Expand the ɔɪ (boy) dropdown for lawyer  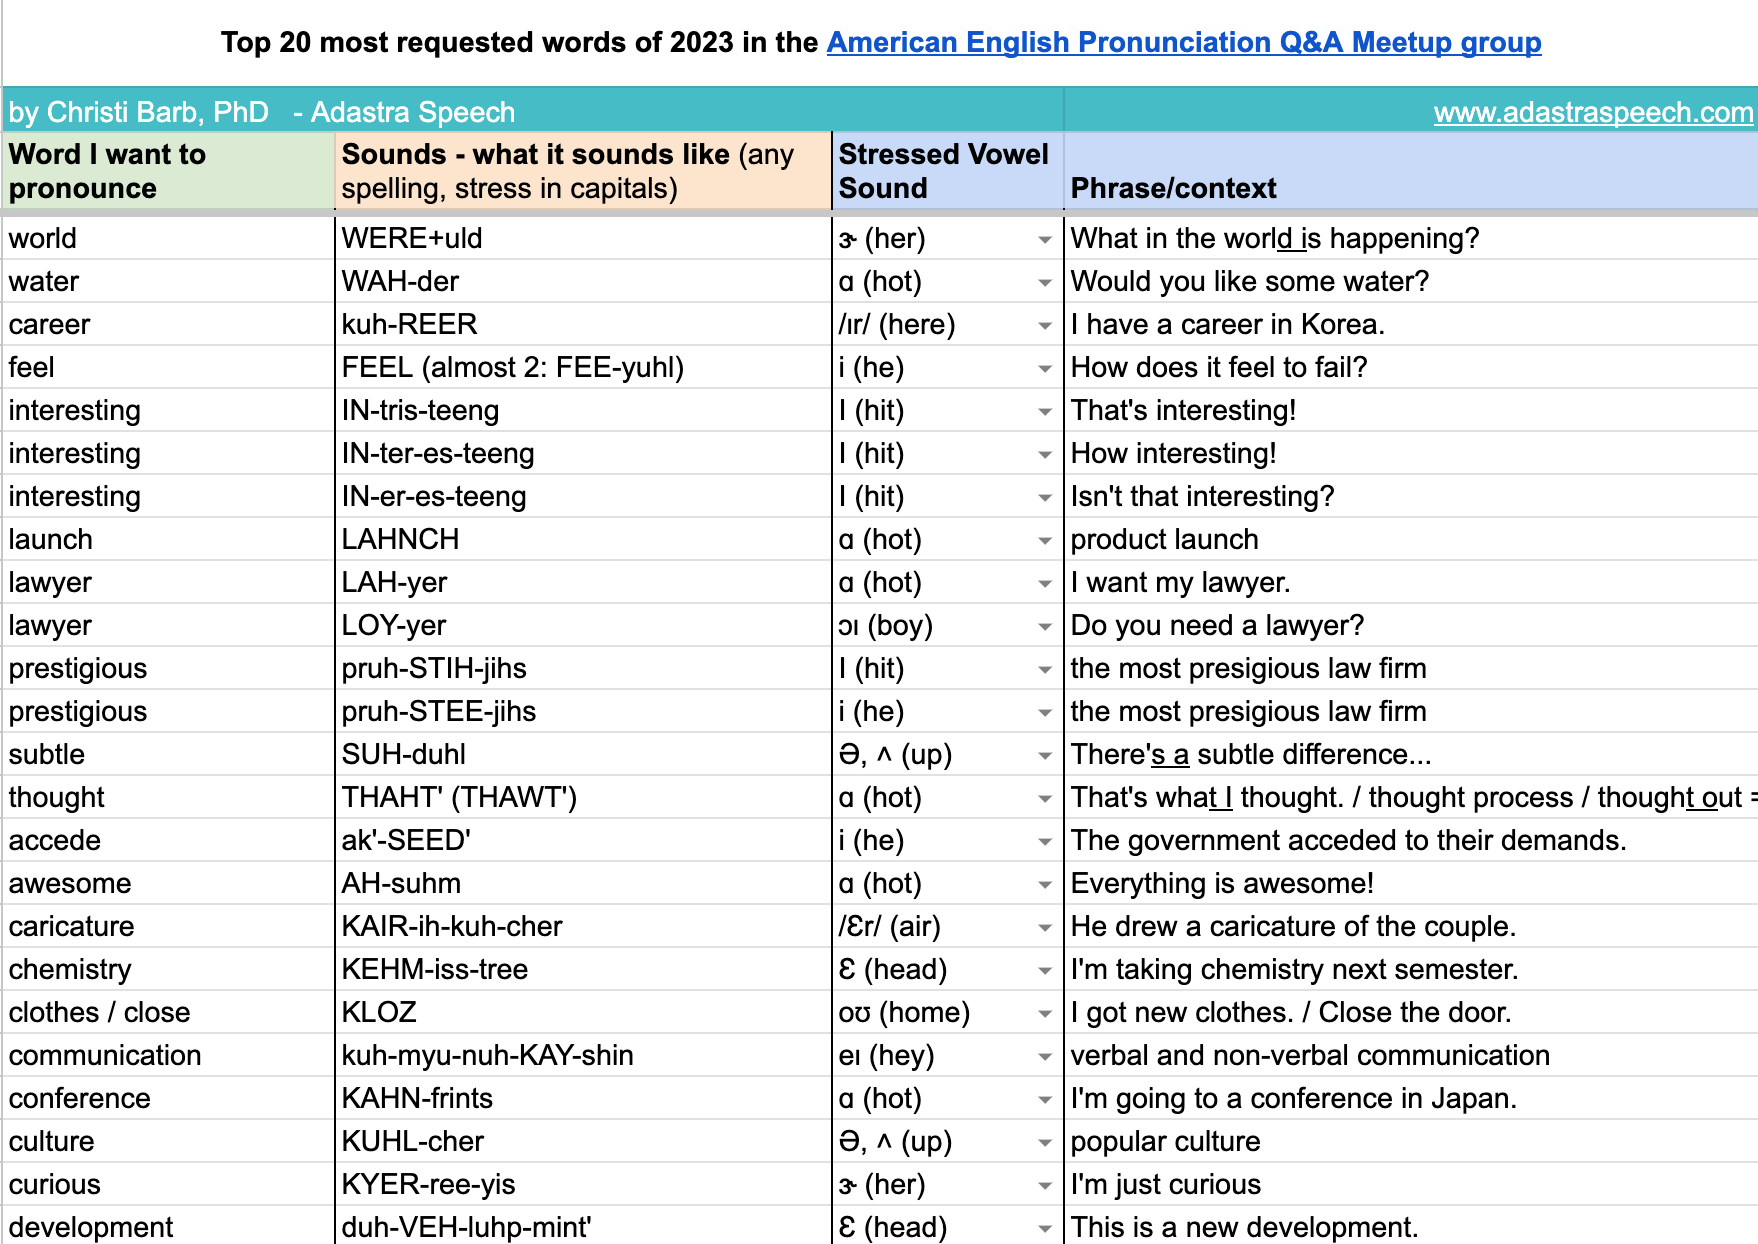(1044, 627)
